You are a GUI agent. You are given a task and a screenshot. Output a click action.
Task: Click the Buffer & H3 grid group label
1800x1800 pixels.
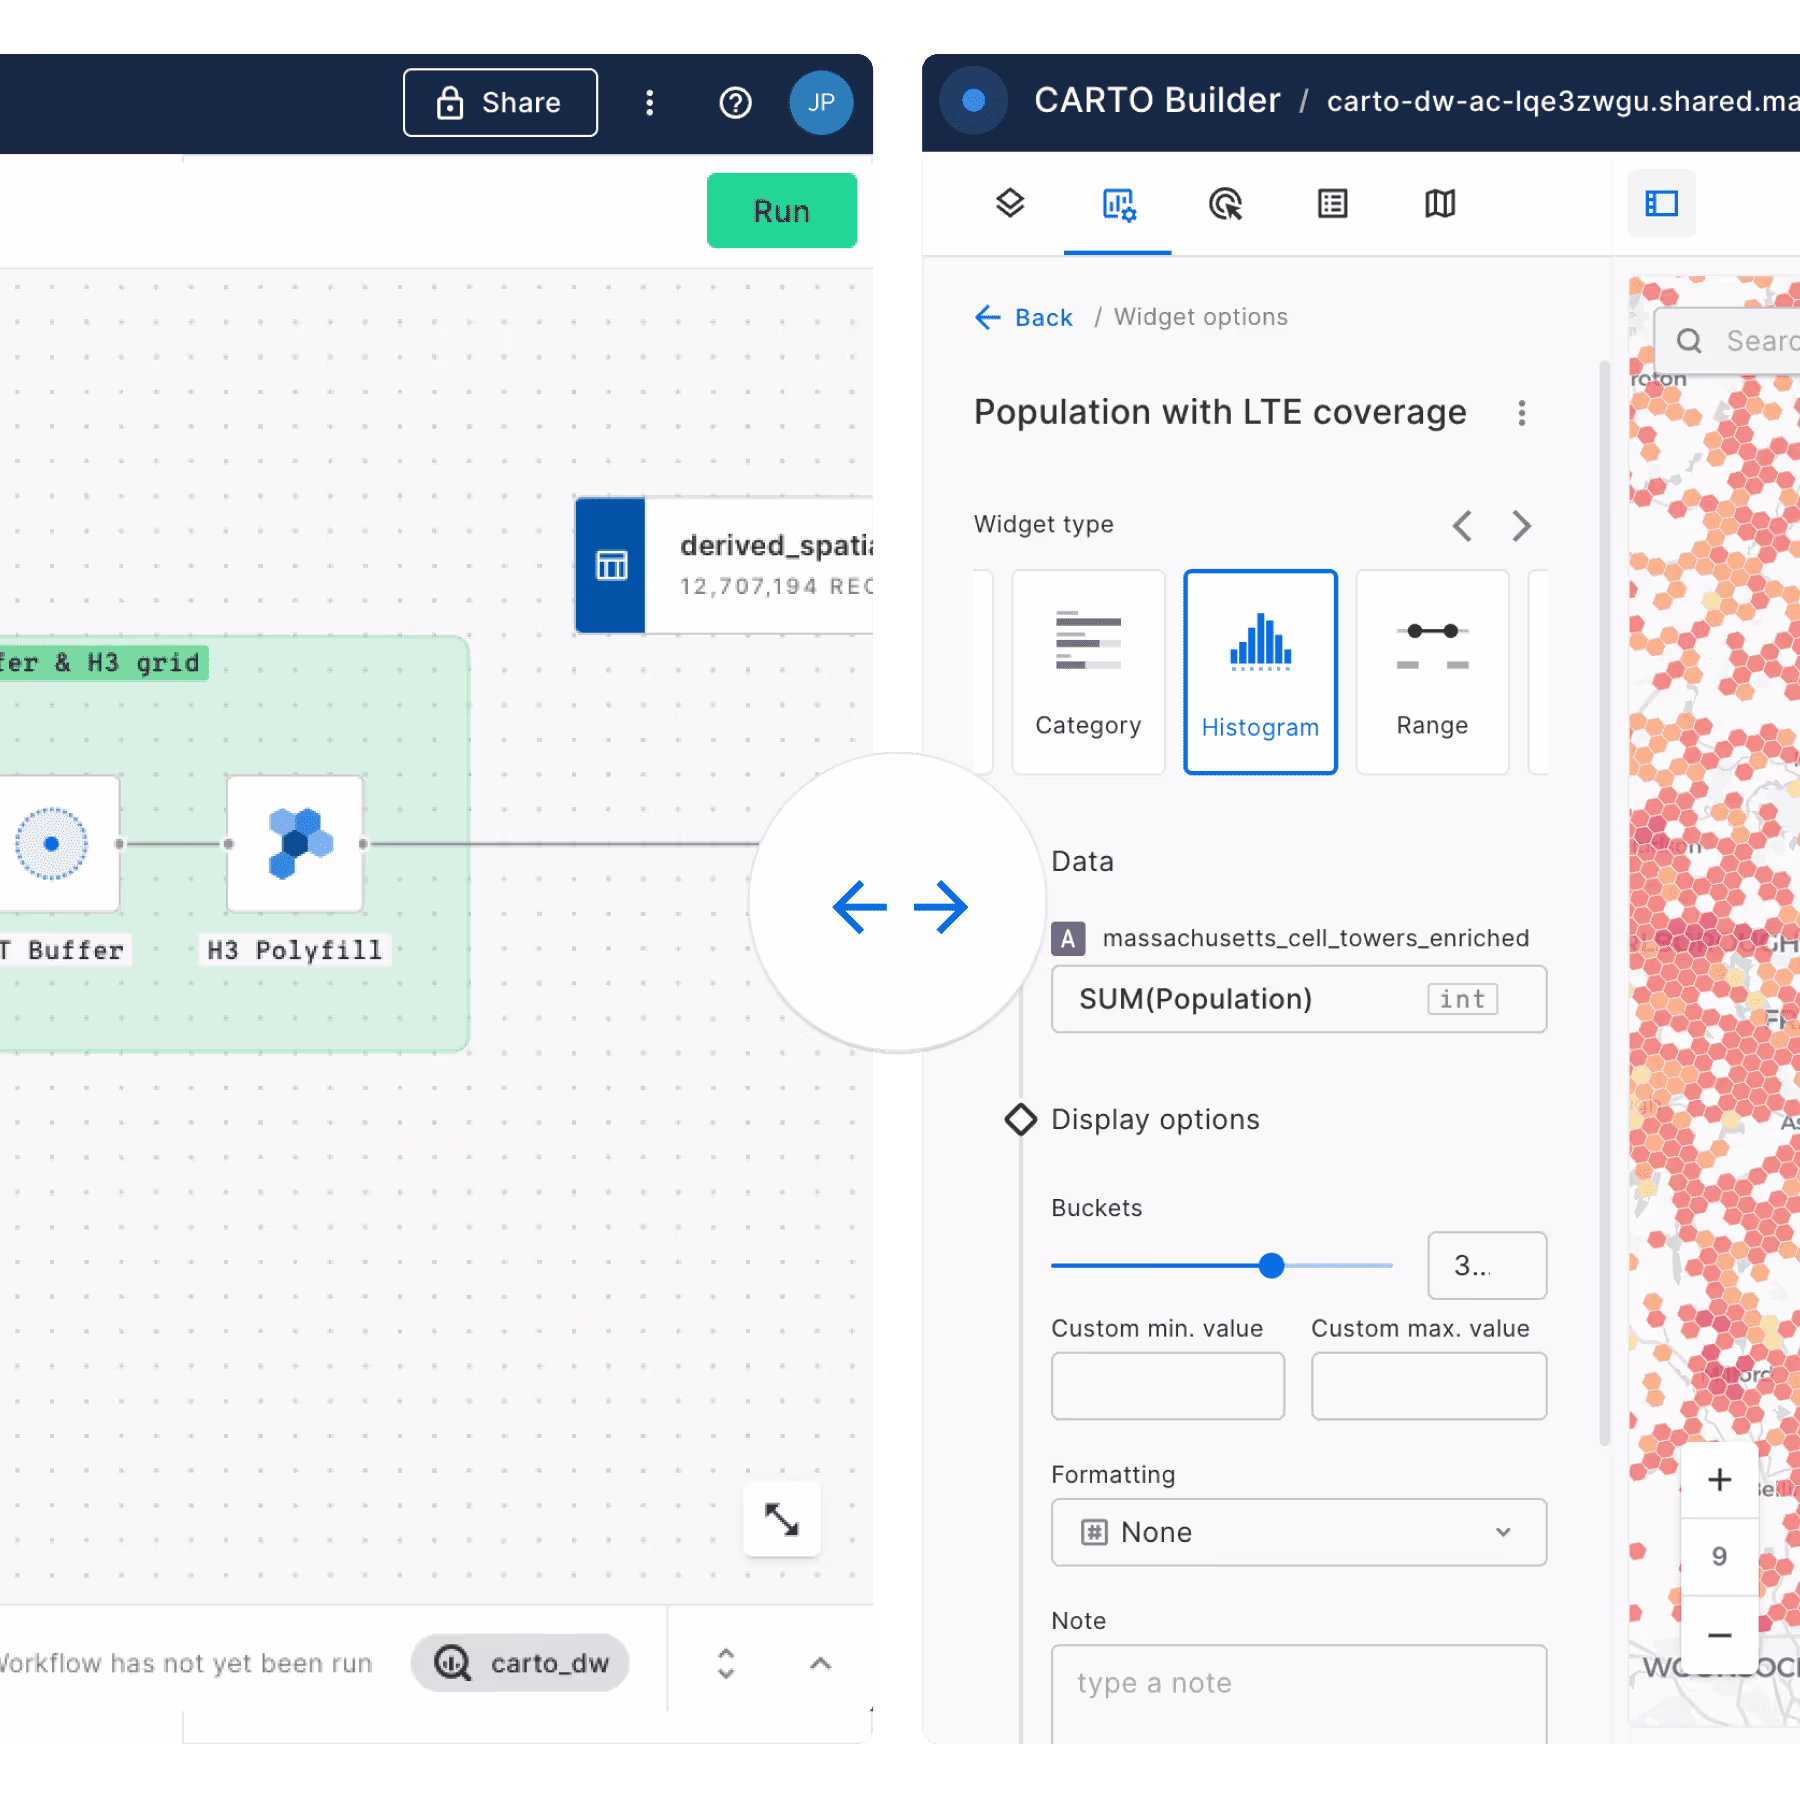pos(103,662)
